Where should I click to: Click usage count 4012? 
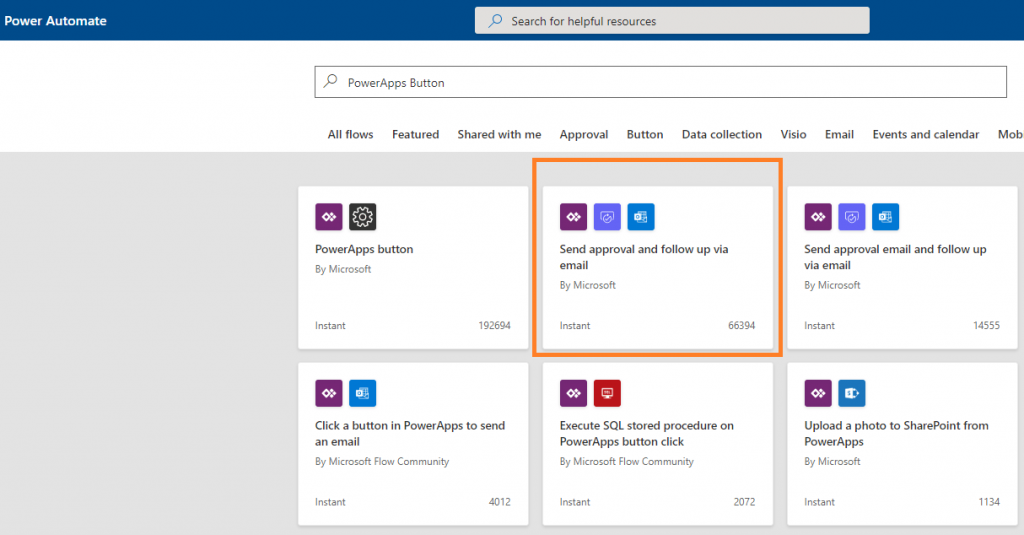(500, 502)
